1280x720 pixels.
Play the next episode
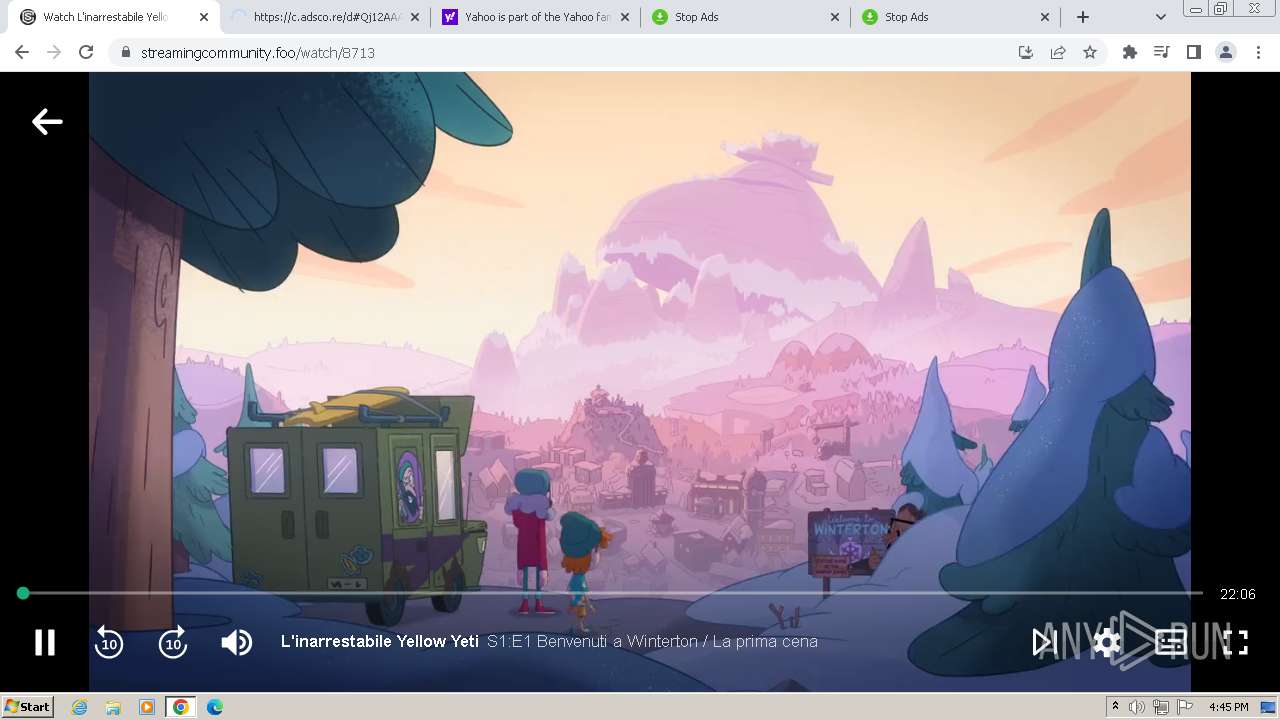1044,642
